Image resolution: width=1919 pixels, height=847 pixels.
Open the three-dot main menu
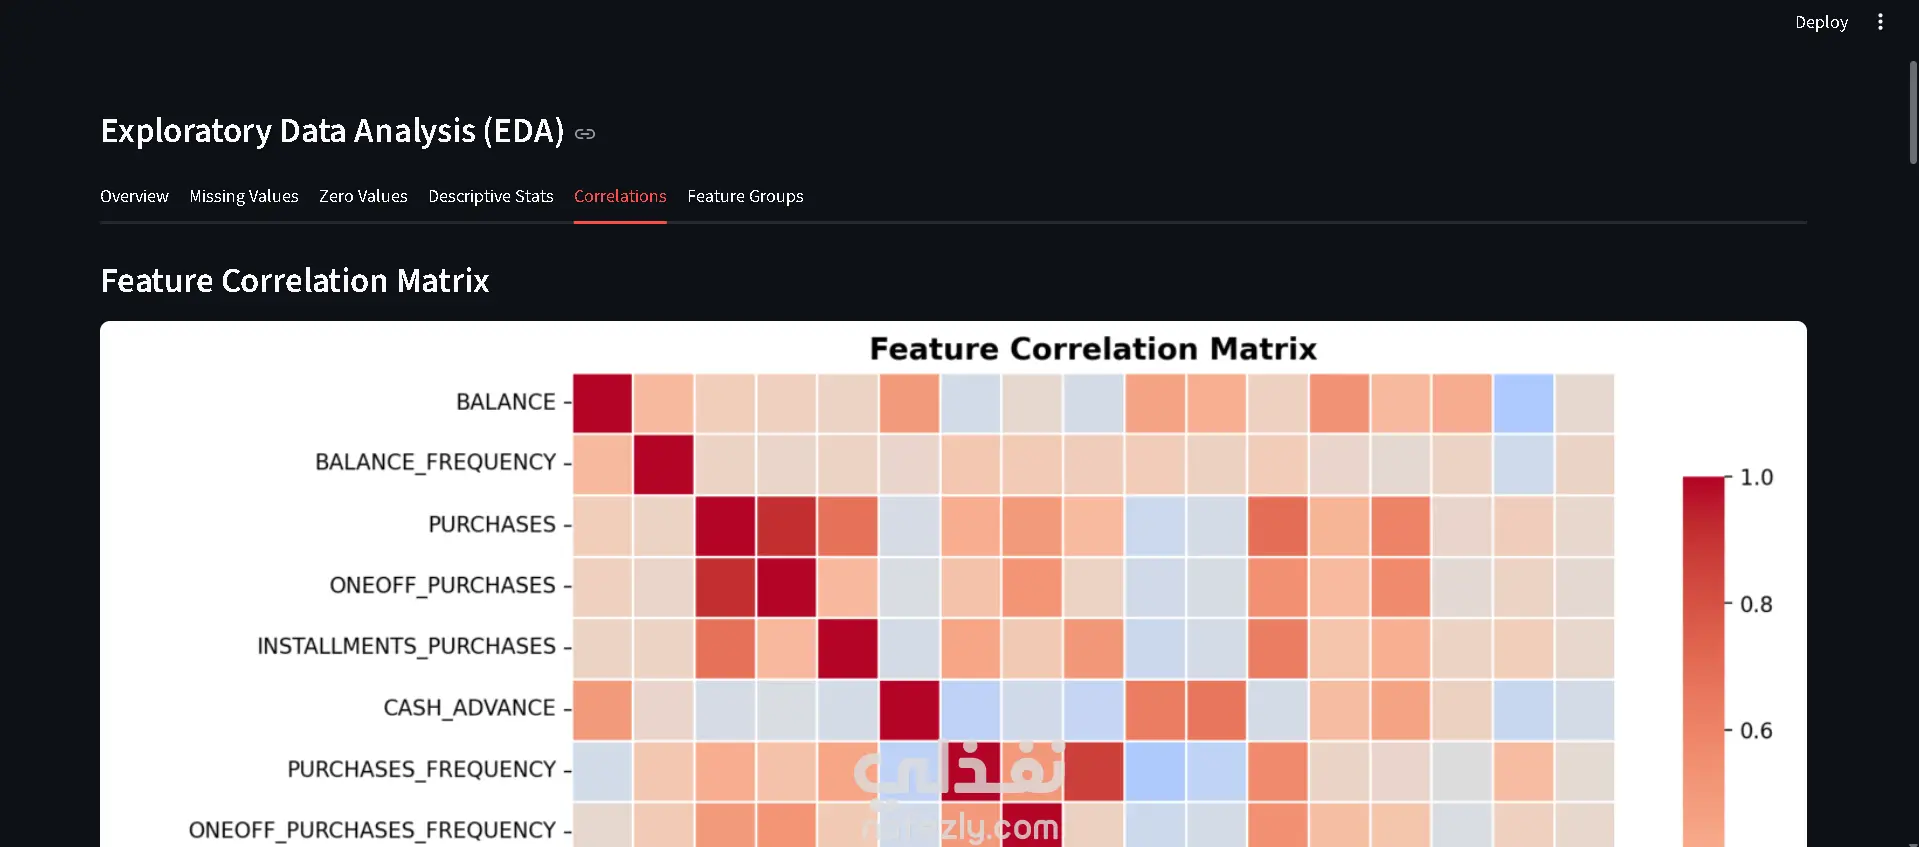click(x=1880, y=22)
